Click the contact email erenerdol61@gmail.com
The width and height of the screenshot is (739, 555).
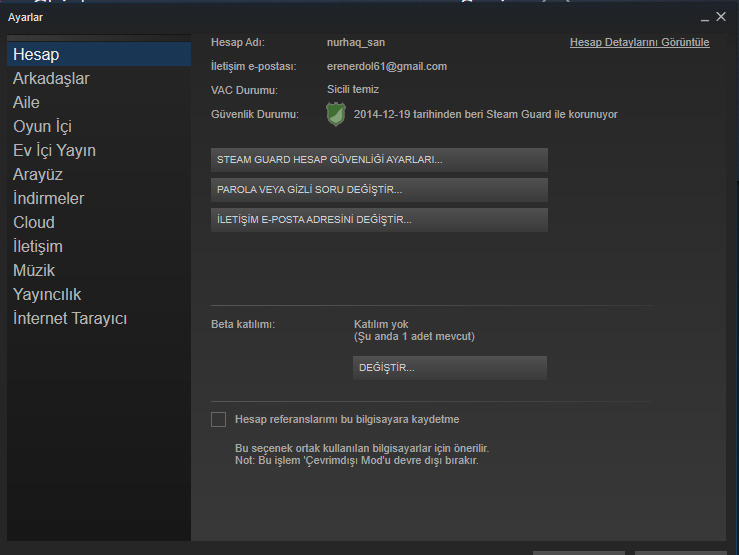click(387, 66)
